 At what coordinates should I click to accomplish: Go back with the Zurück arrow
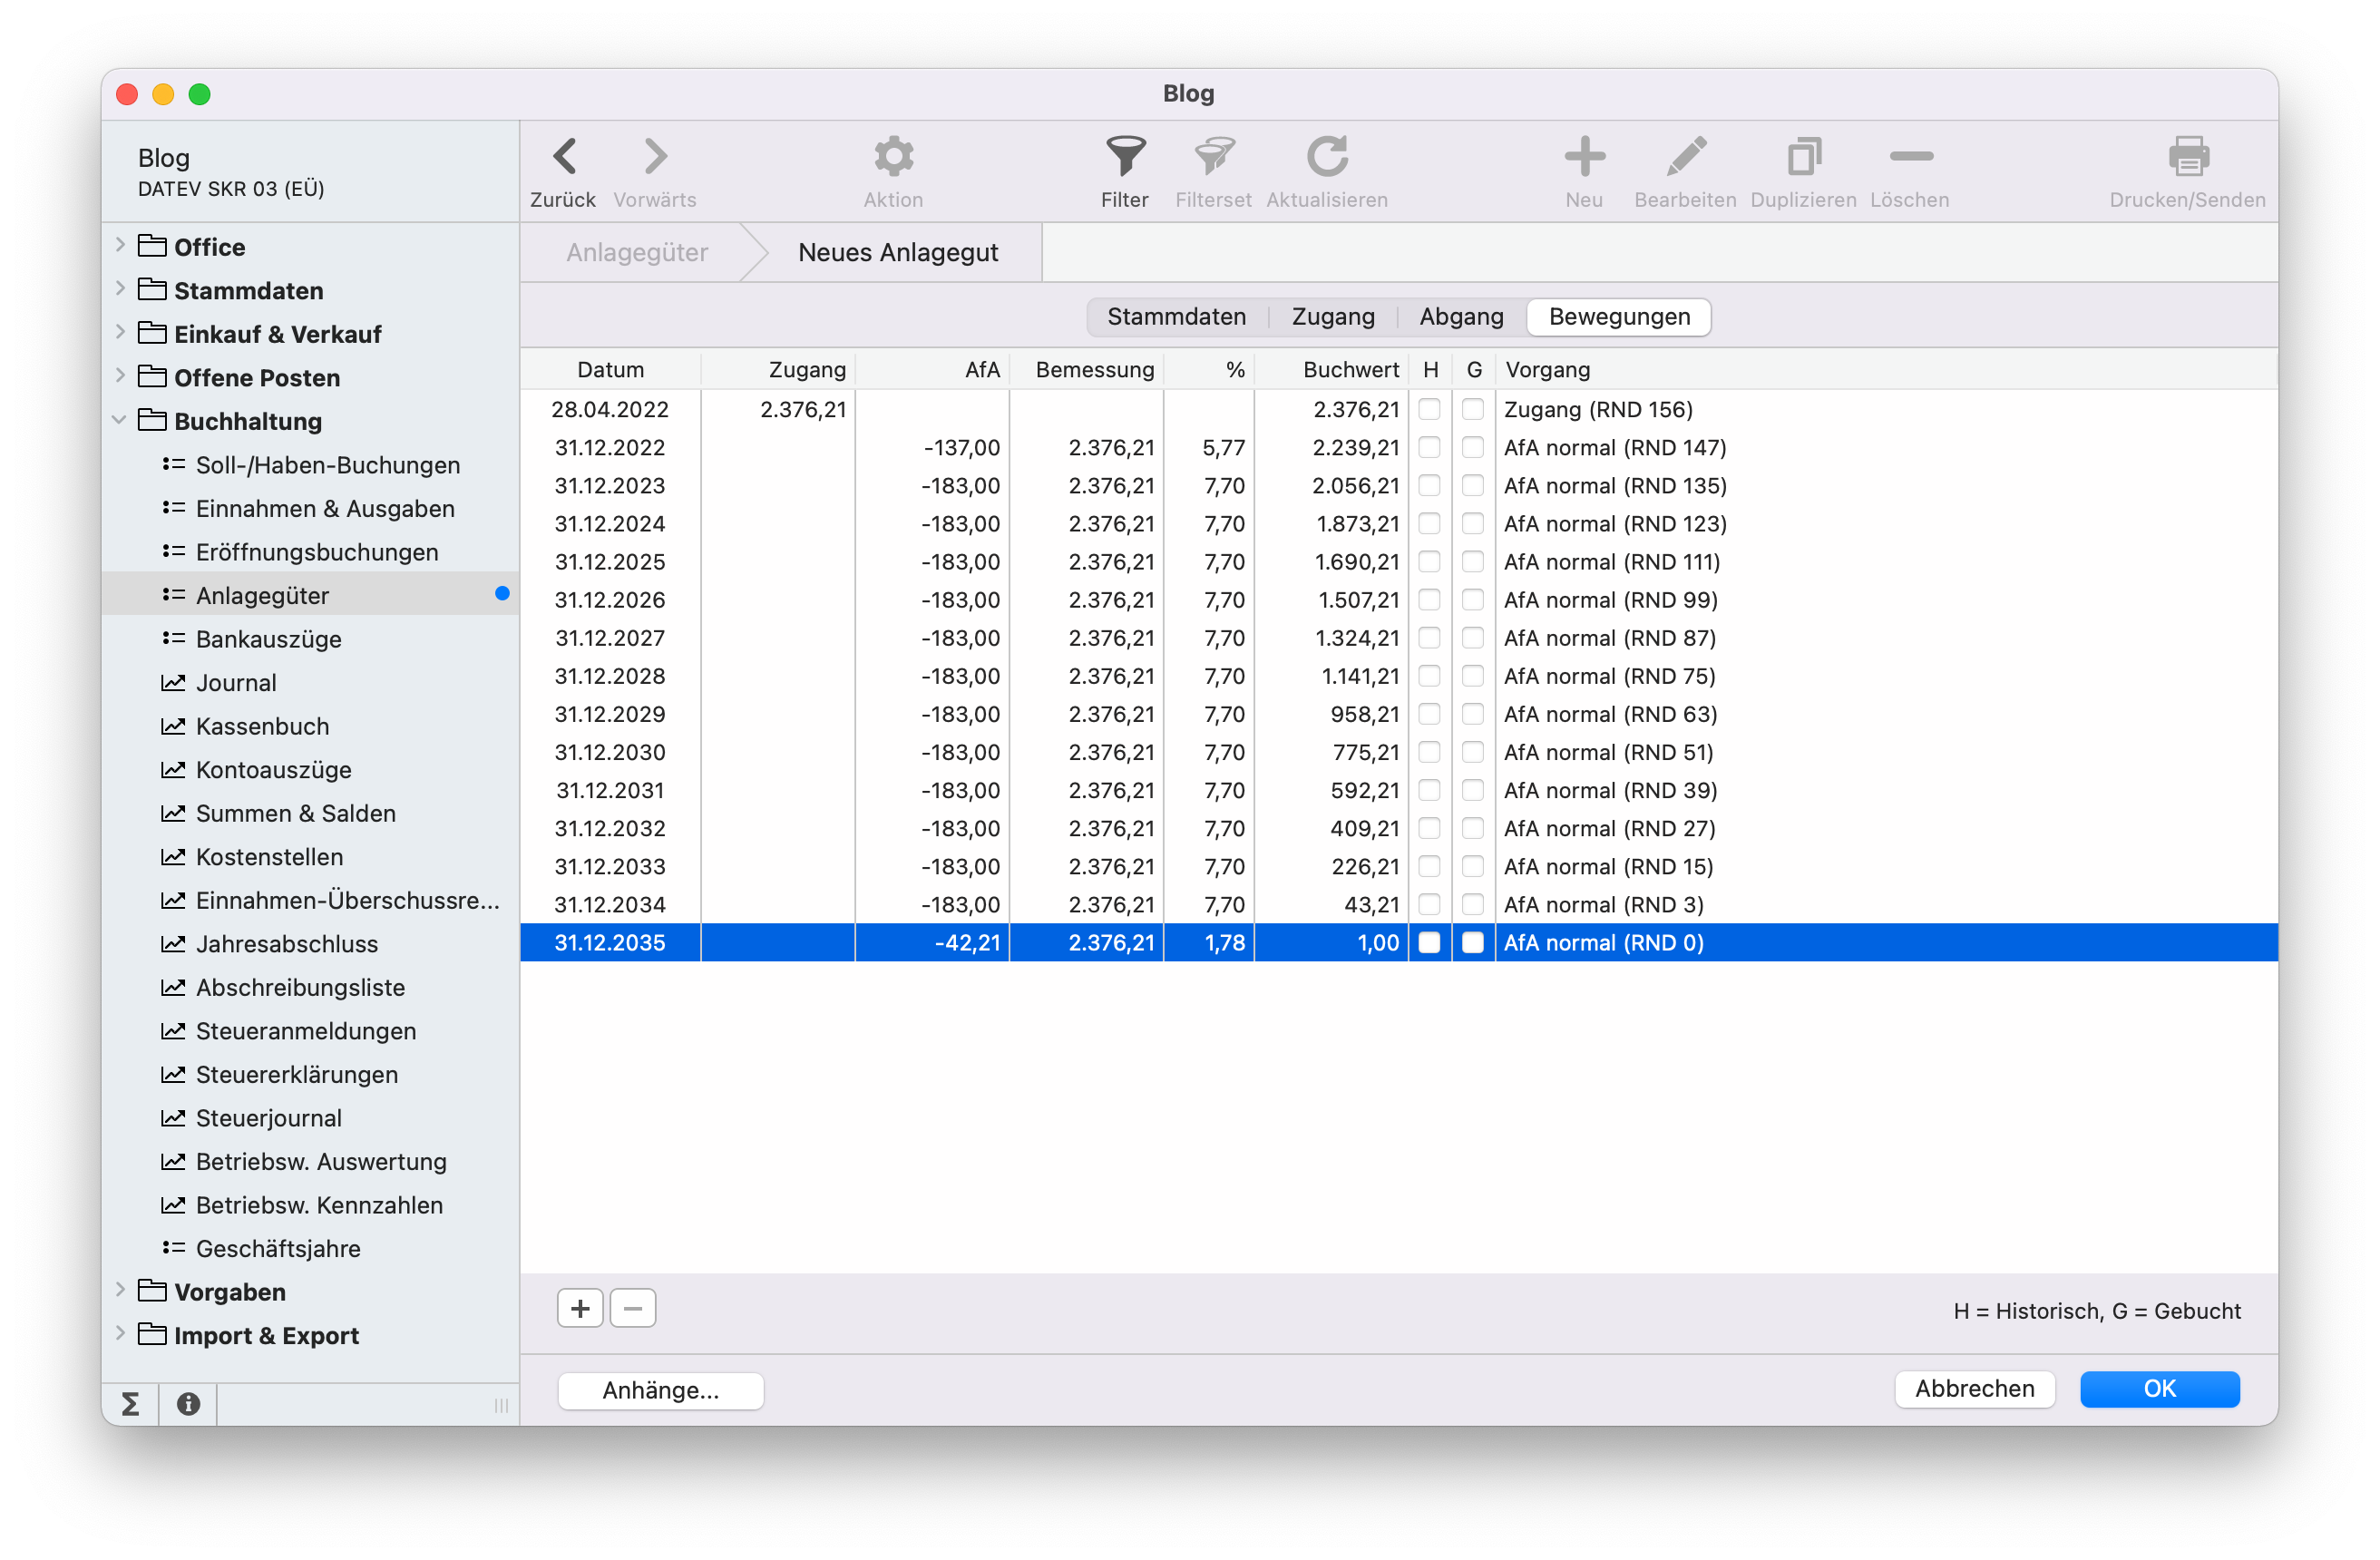click(x=564, y=157)
